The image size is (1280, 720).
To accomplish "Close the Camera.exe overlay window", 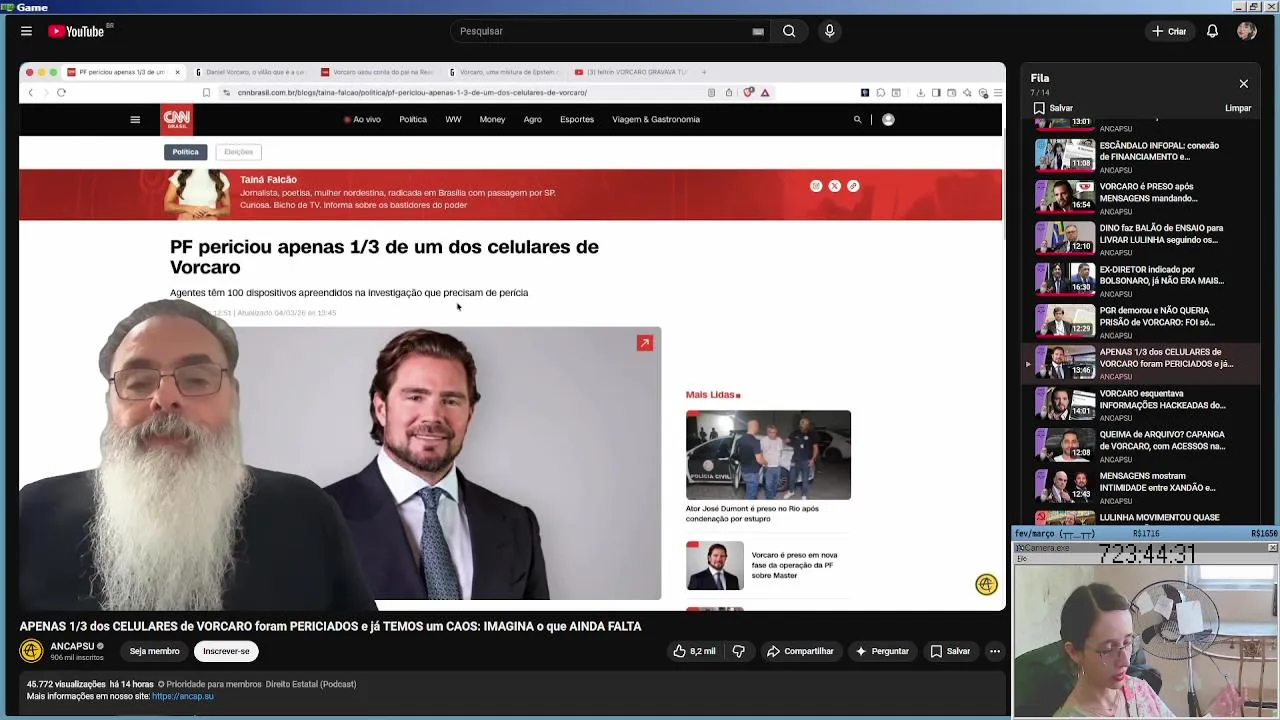I will click(x=1272, y=548).
